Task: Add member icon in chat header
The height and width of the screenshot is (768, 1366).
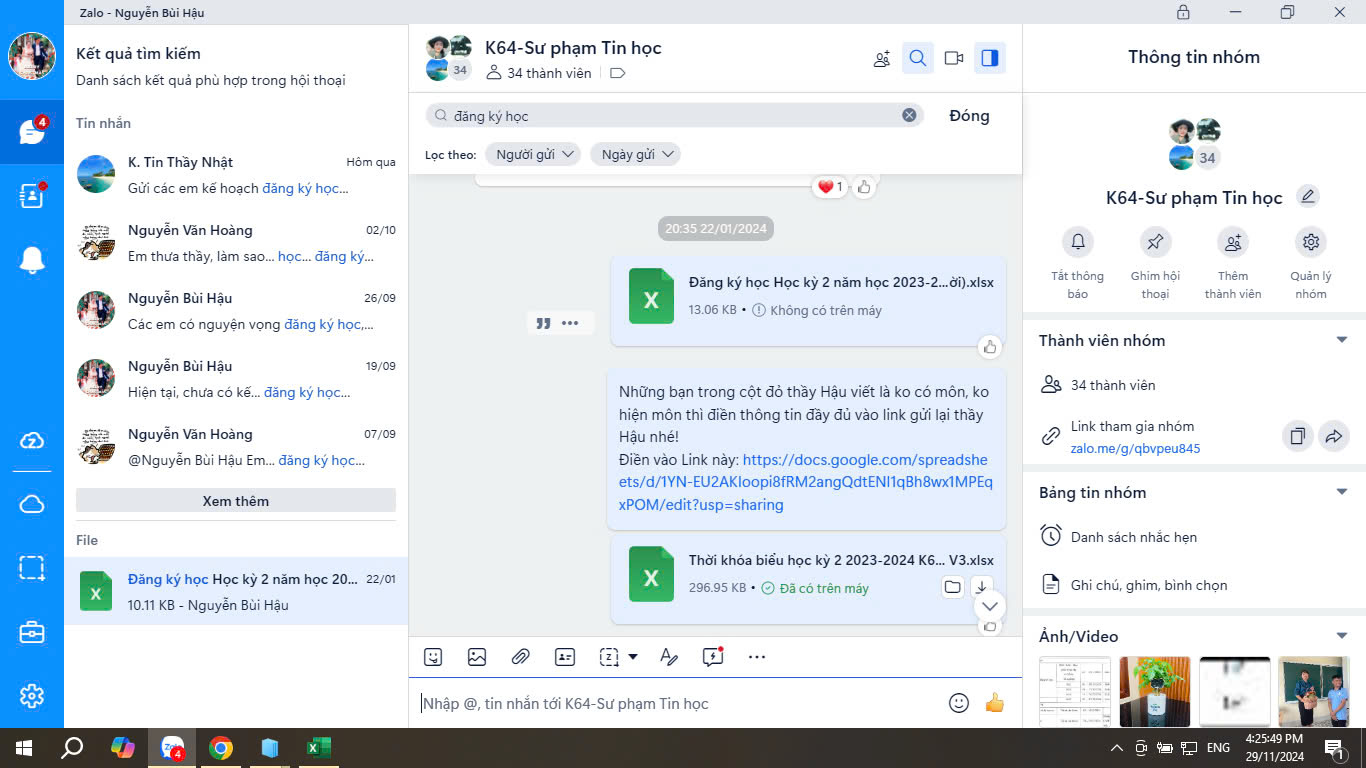Action: pos(881,58)
